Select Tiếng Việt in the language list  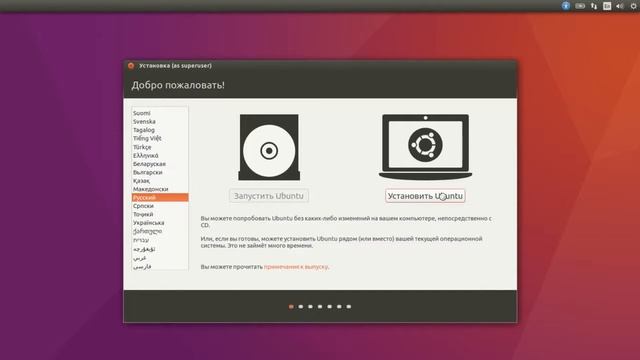pos(160,138)
